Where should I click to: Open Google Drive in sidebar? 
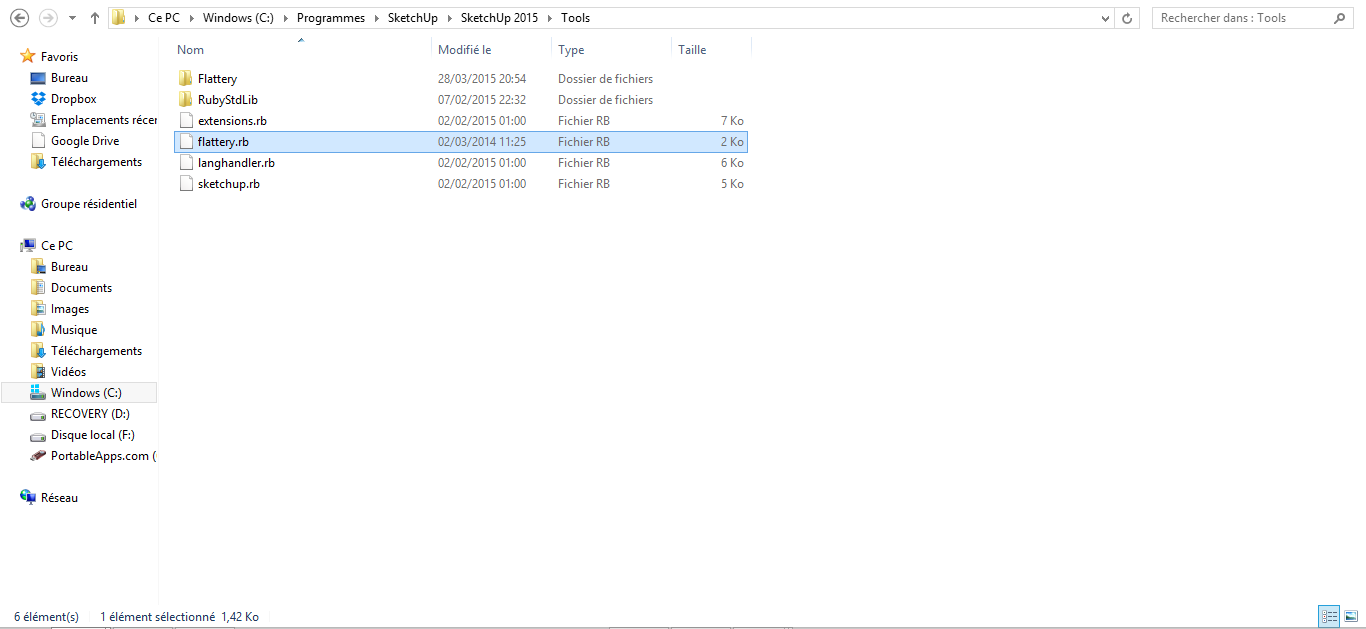point(85,141)
